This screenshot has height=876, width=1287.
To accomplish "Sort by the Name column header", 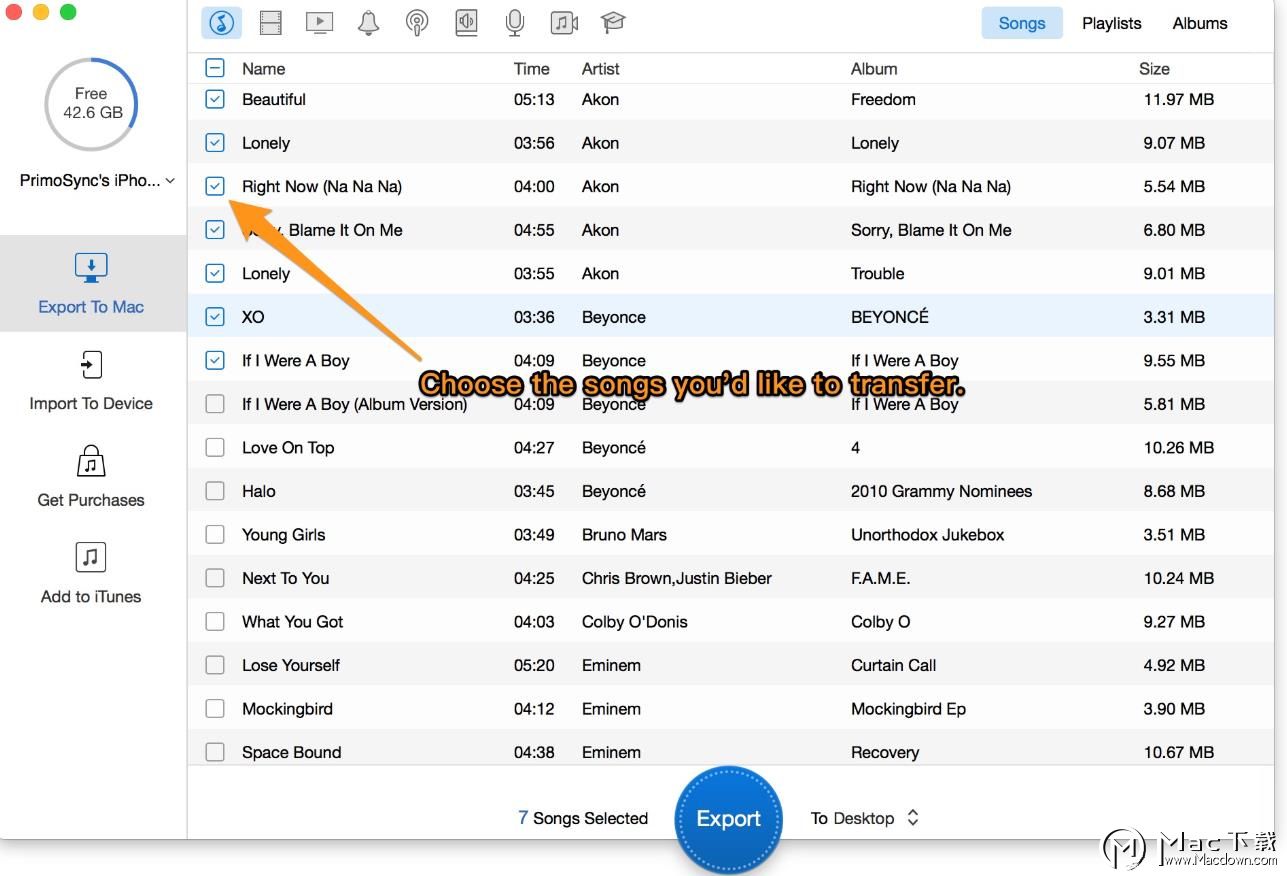I will (263, 69).
